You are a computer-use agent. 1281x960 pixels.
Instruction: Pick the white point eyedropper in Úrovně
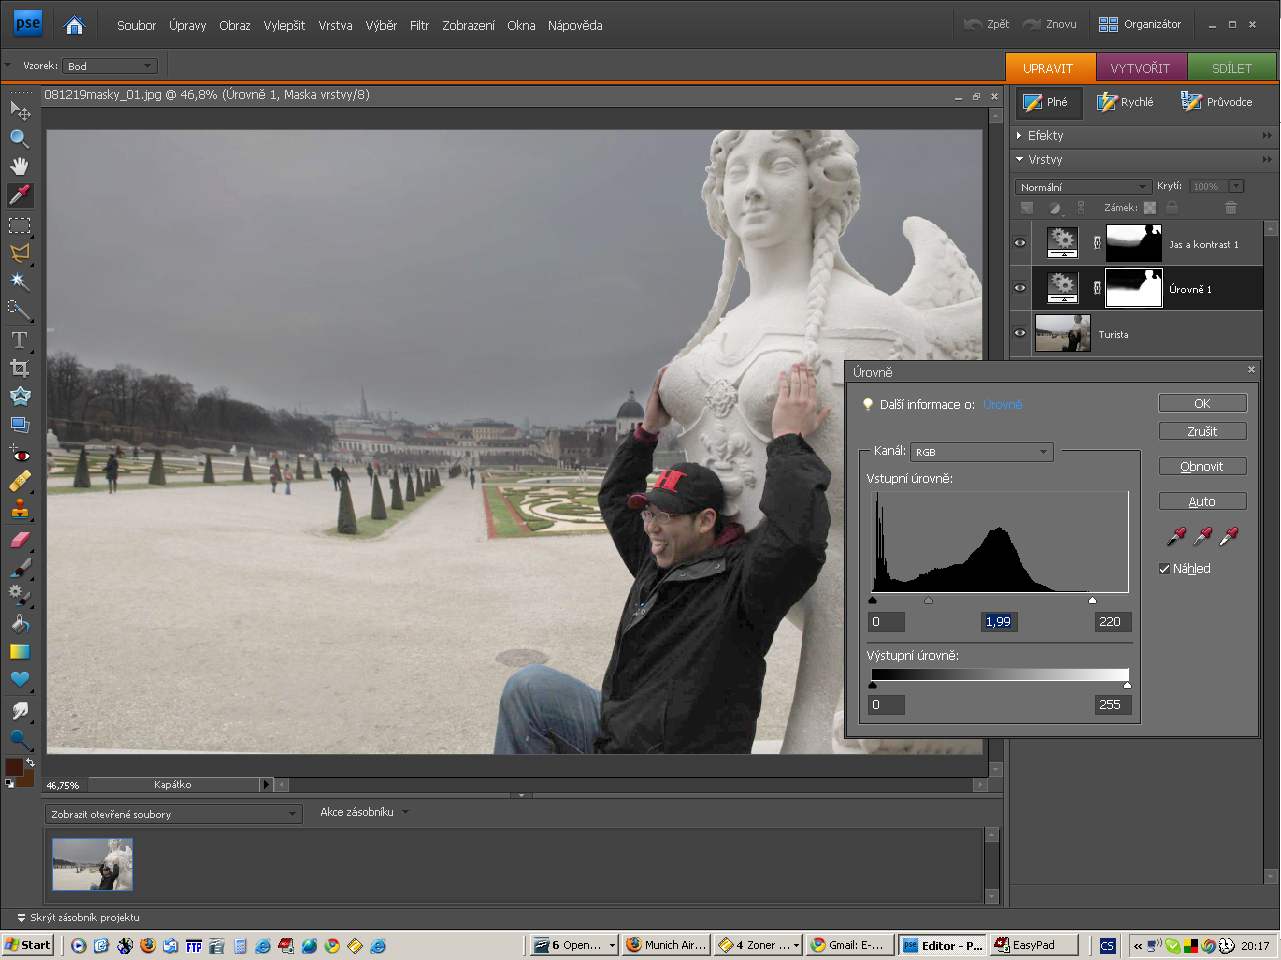[1229, 536]
